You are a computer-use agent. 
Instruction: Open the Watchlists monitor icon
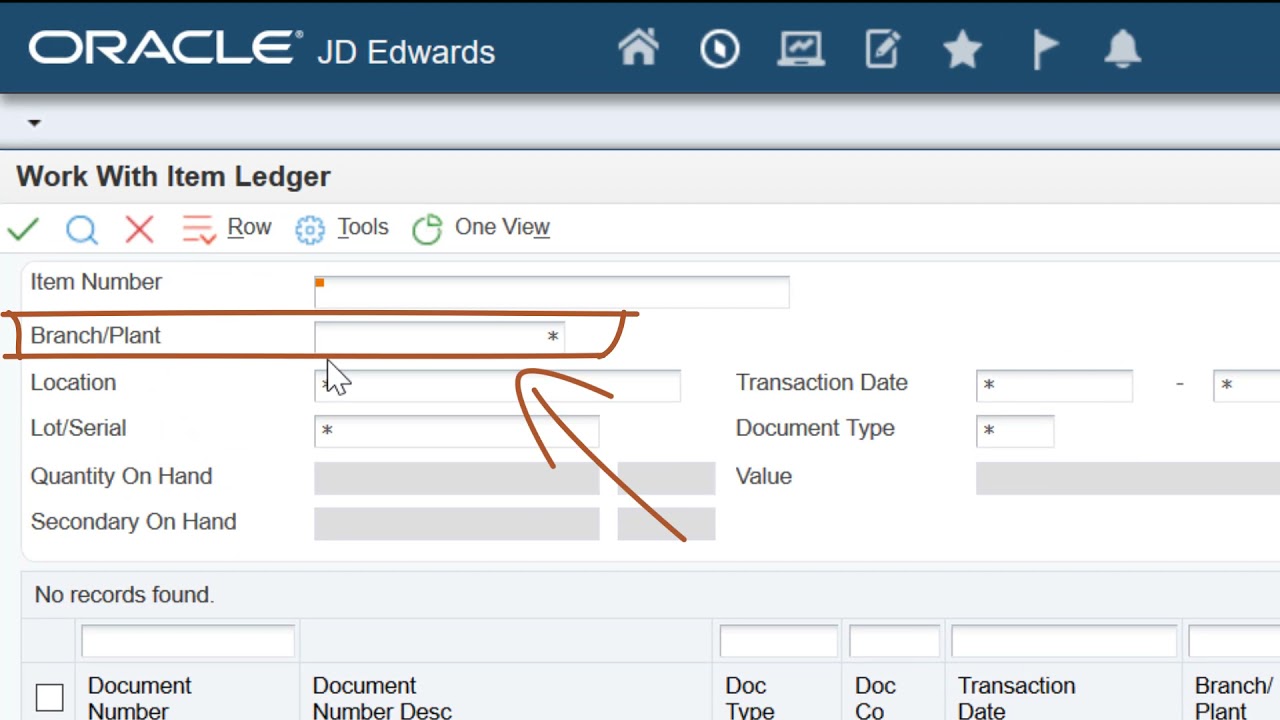coord(801,49)
